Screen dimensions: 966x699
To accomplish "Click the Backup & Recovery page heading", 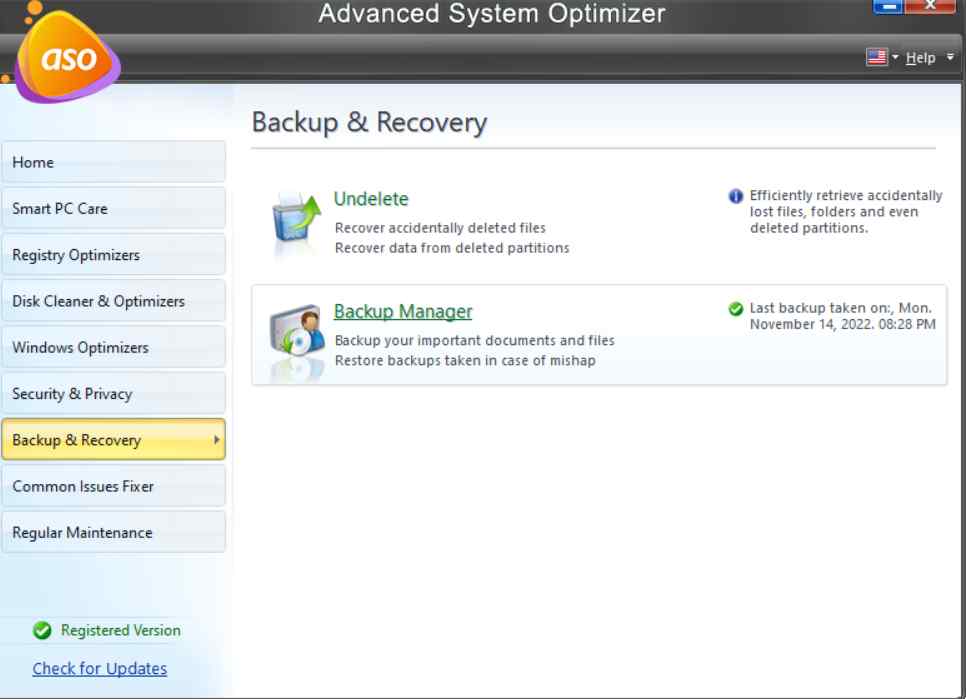I will (369, 122).
